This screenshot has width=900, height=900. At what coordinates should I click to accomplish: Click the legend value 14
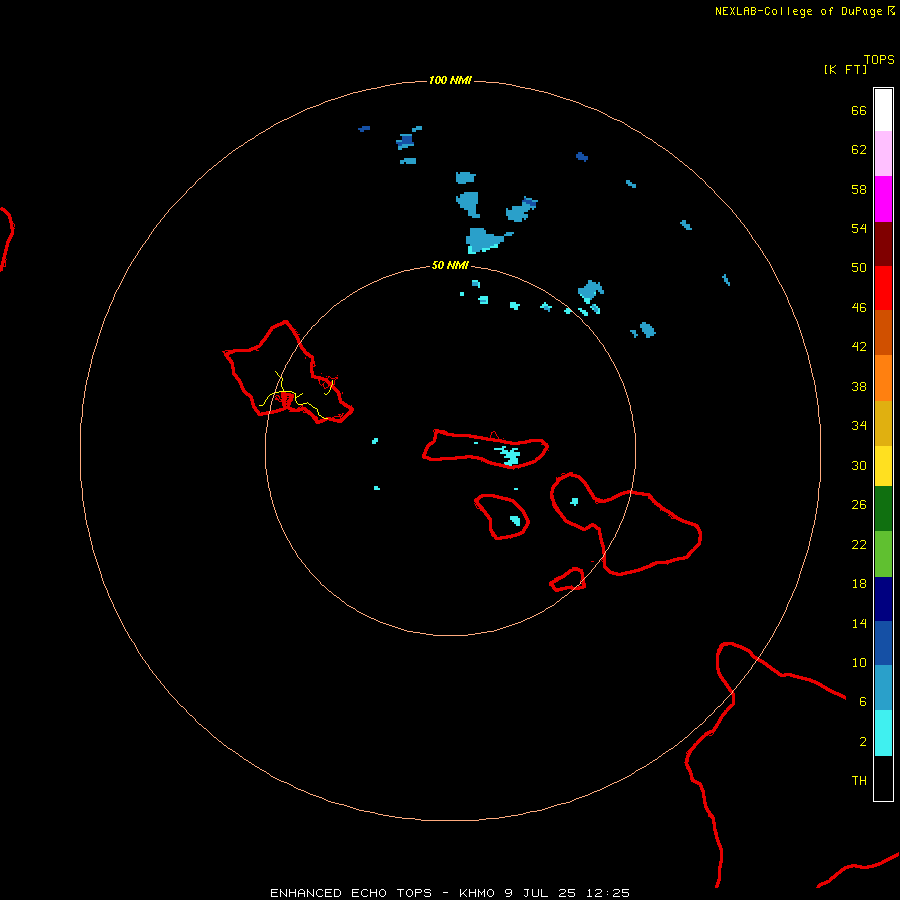(859, 623)
